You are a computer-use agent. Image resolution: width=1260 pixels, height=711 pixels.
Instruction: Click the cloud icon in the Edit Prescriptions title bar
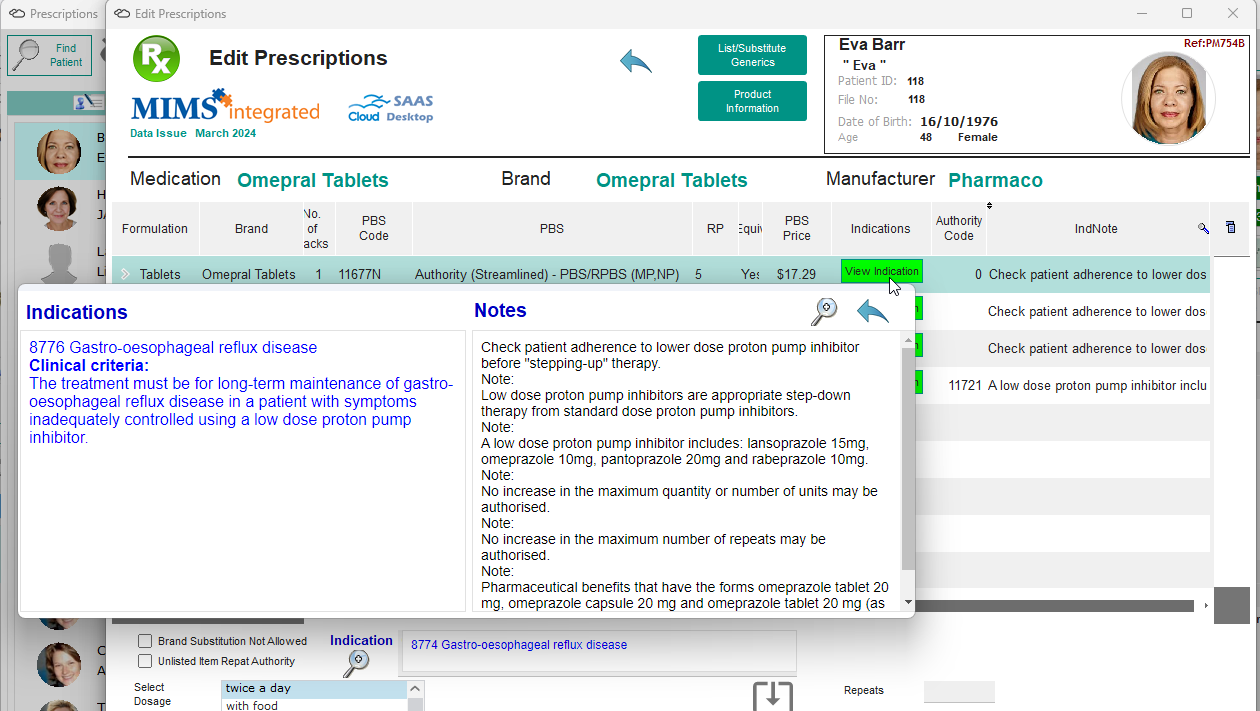pos(122,14)
